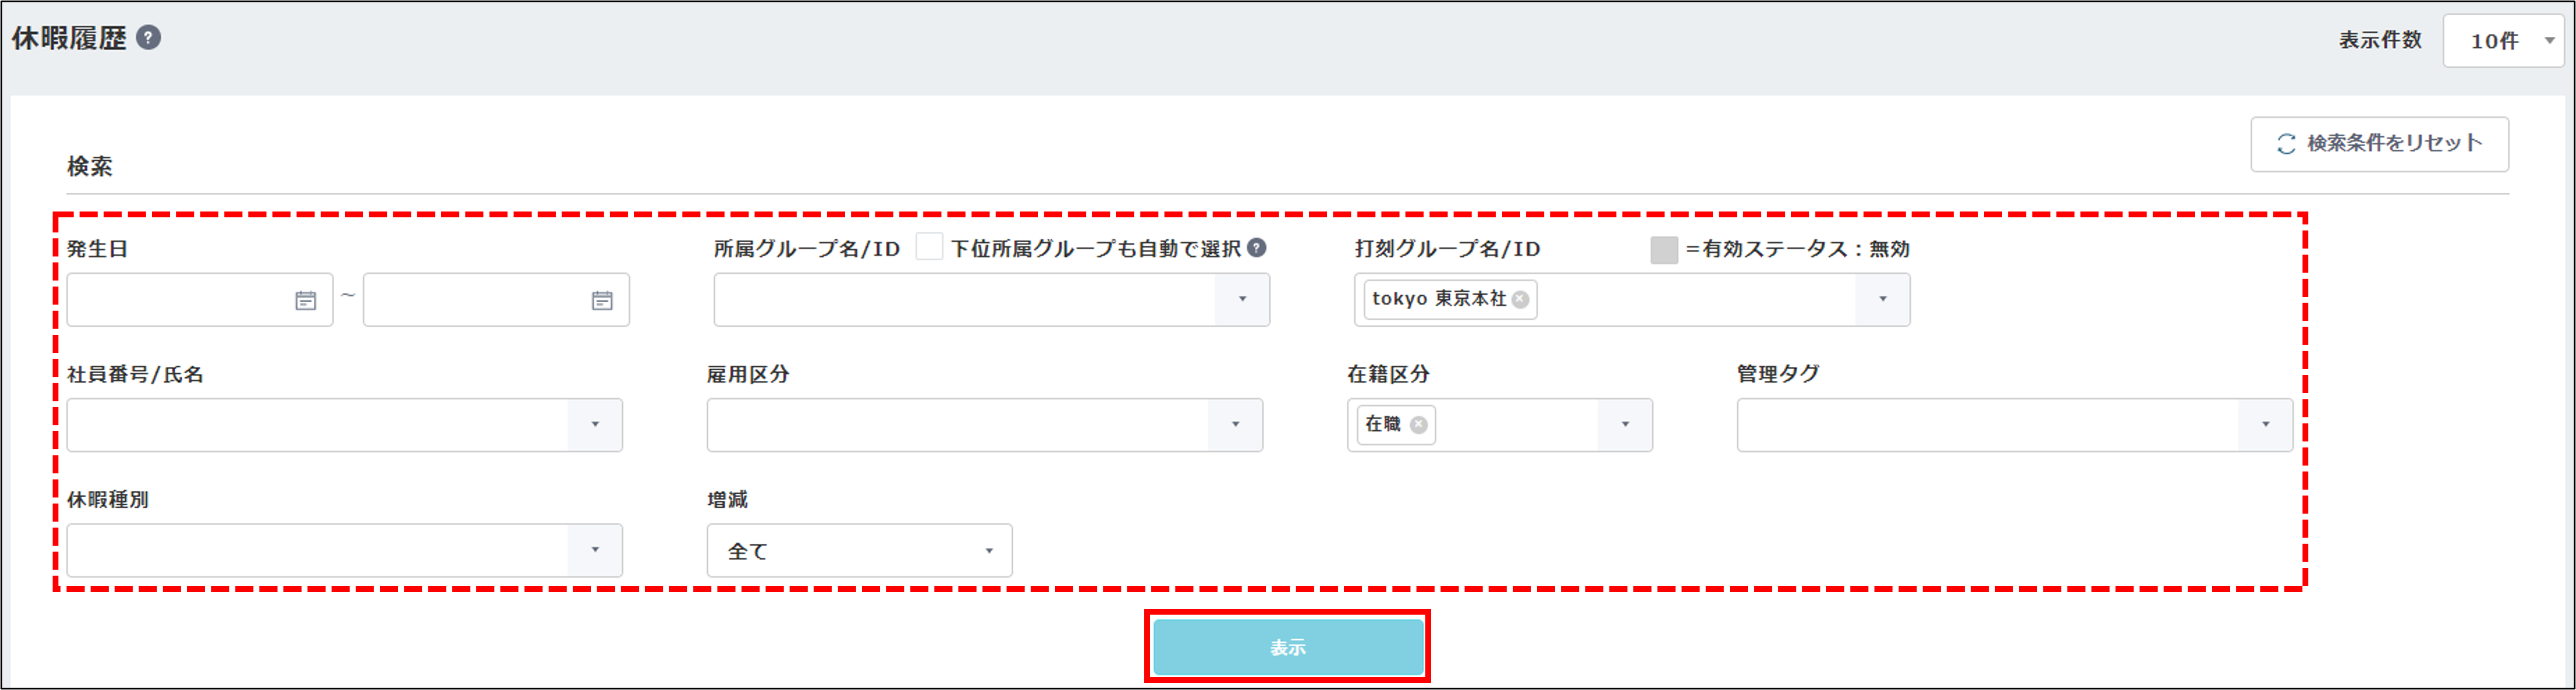Remove the 在職 tag
The image size is (2576, 690).
(x=1419, y=425)
